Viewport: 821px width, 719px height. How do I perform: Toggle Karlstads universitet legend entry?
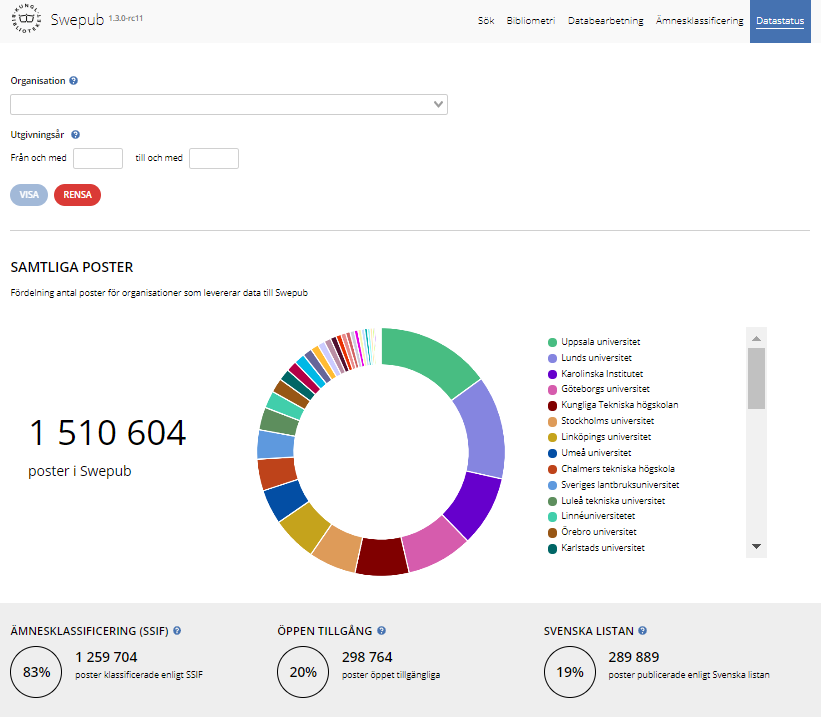(596, 548)
